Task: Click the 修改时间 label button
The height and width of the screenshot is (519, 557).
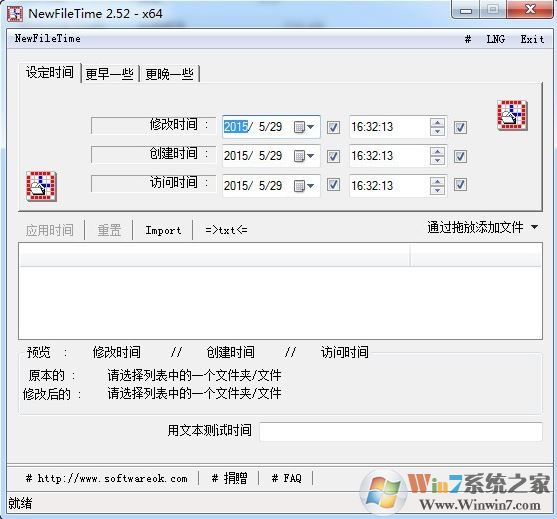Action: pyautogui.click(x=153, y=125)
